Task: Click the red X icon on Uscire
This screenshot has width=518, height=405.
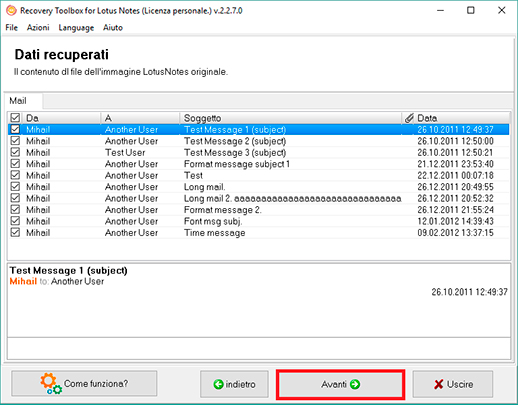Action: (439, 384)
